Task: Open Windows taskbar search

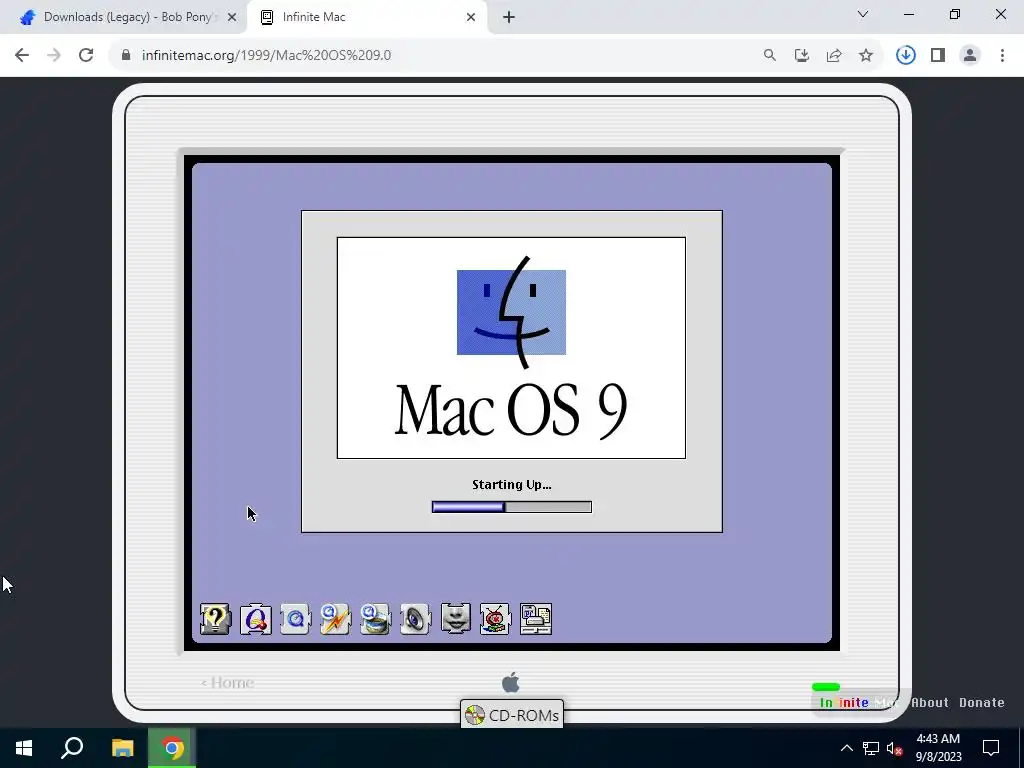Action: point(72,748)
